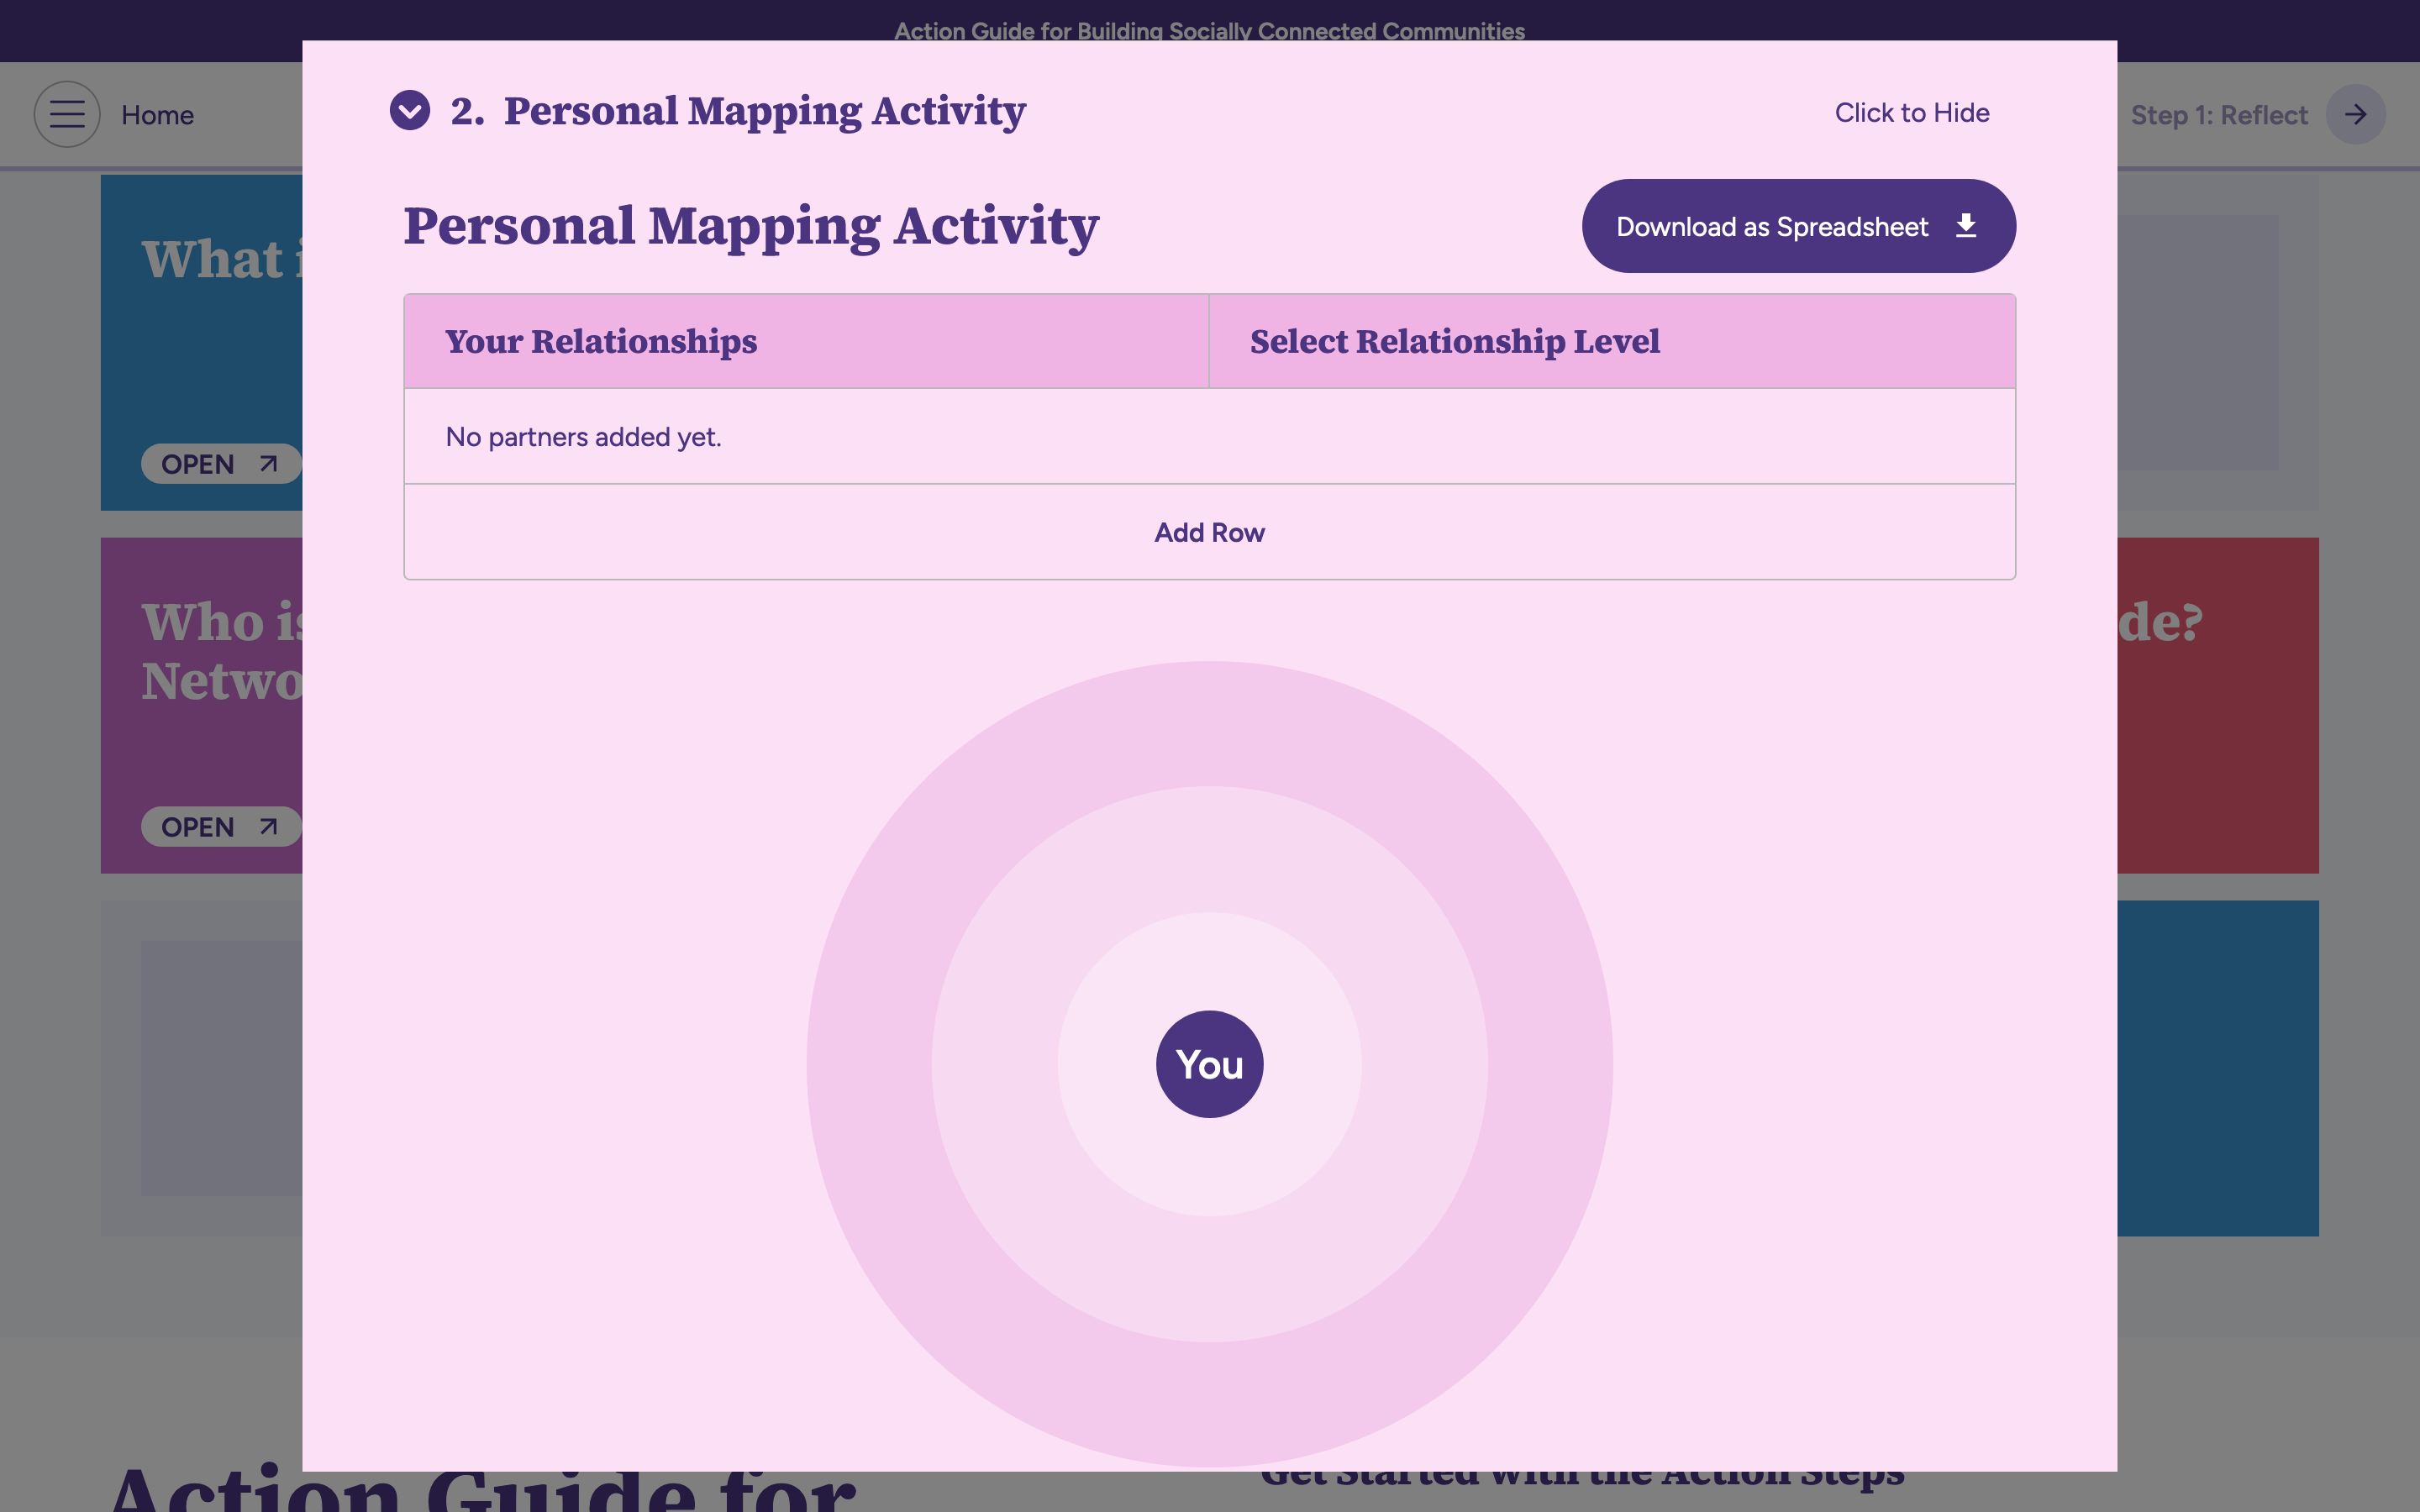
Task: Click the outermost relationship ring
Action: click(x=1209, y=723)
